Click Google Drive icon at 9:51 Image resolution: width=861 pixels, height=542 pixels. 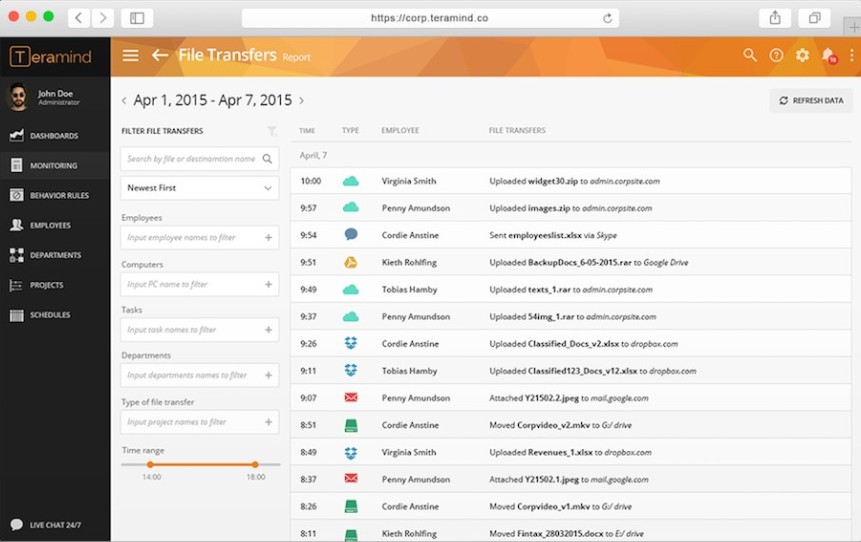click(x=350, y=262)
